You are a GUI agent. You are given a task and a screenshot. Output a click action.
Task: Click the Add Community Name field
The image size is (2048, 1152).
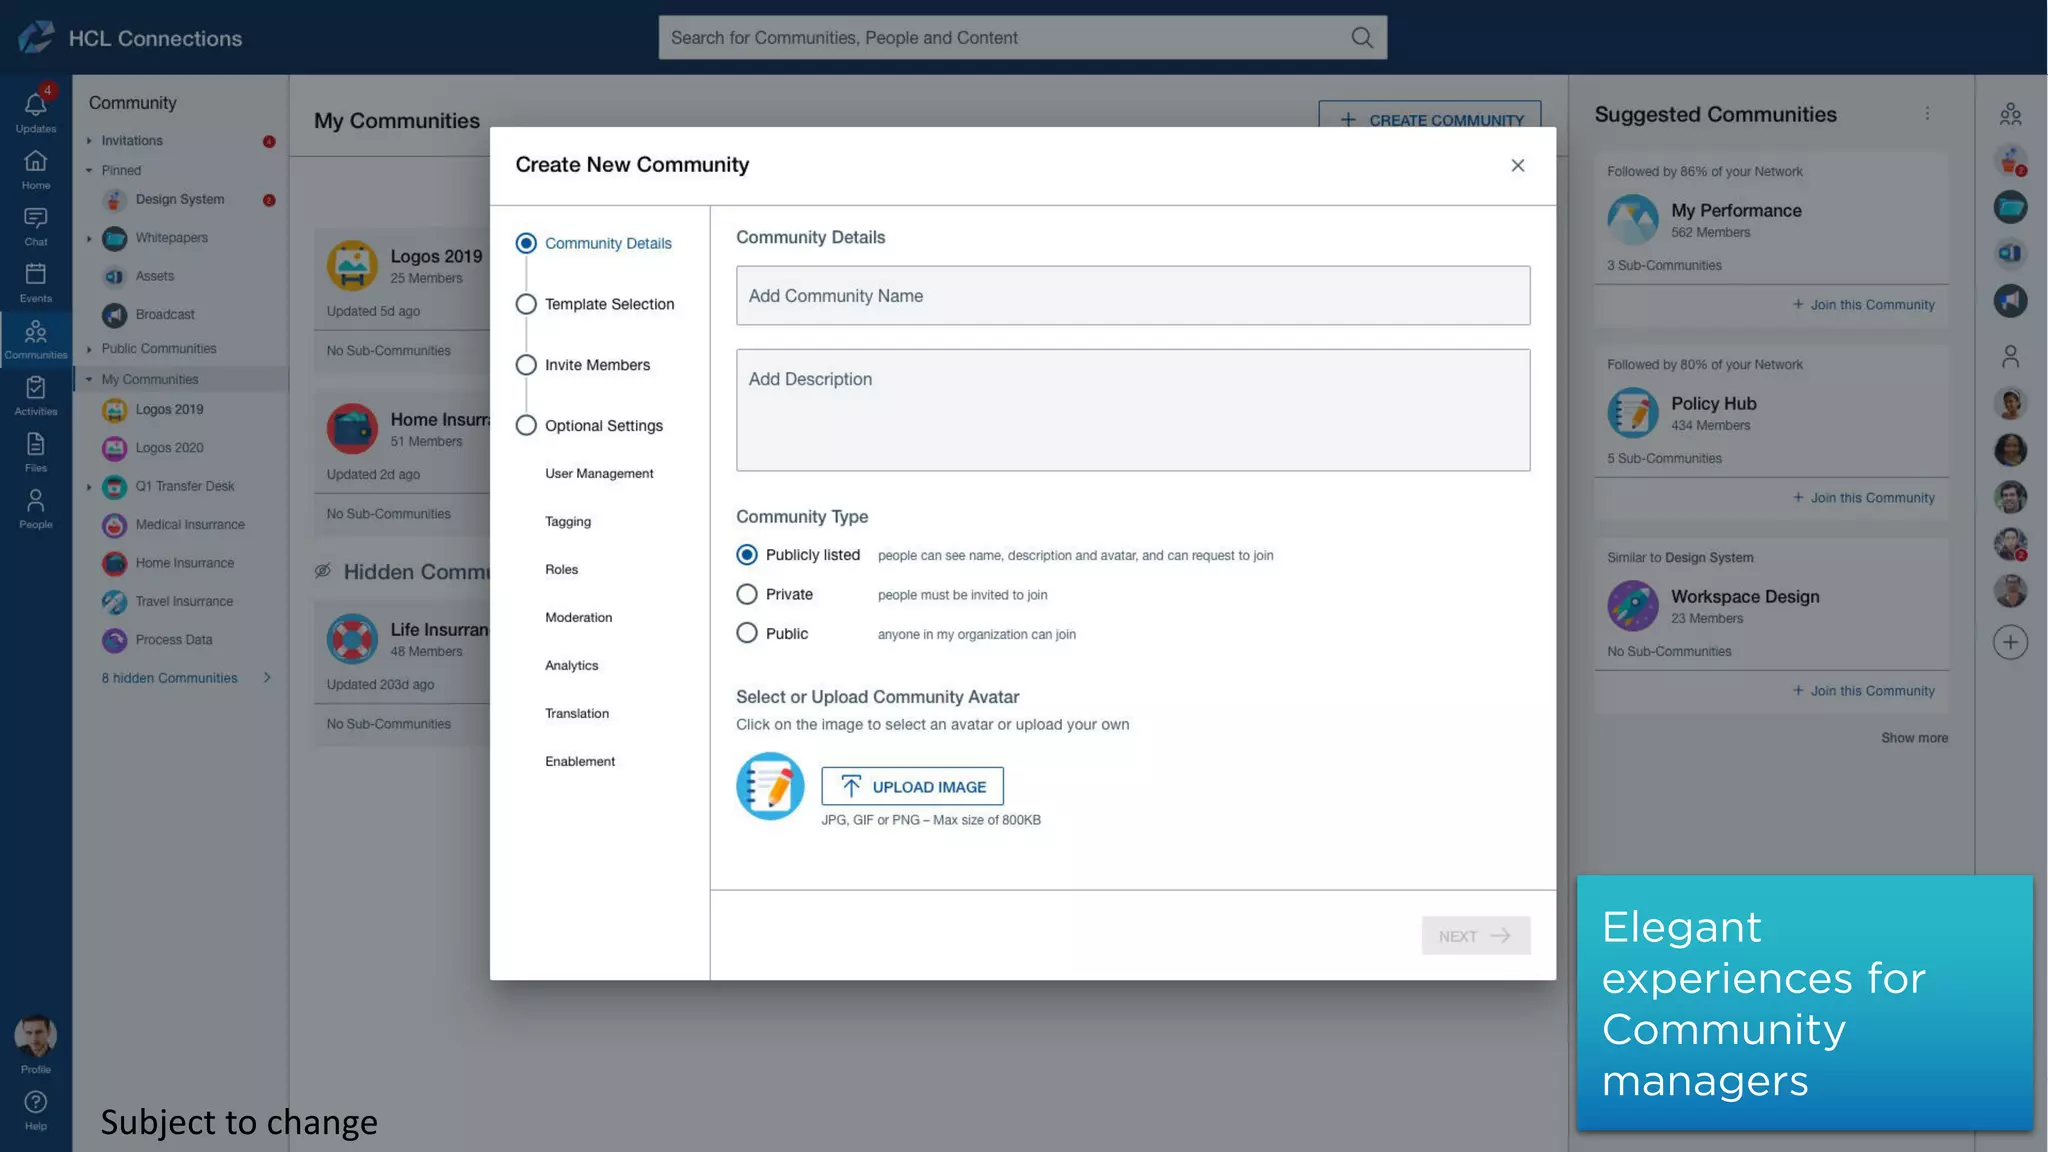[1132, 296]
